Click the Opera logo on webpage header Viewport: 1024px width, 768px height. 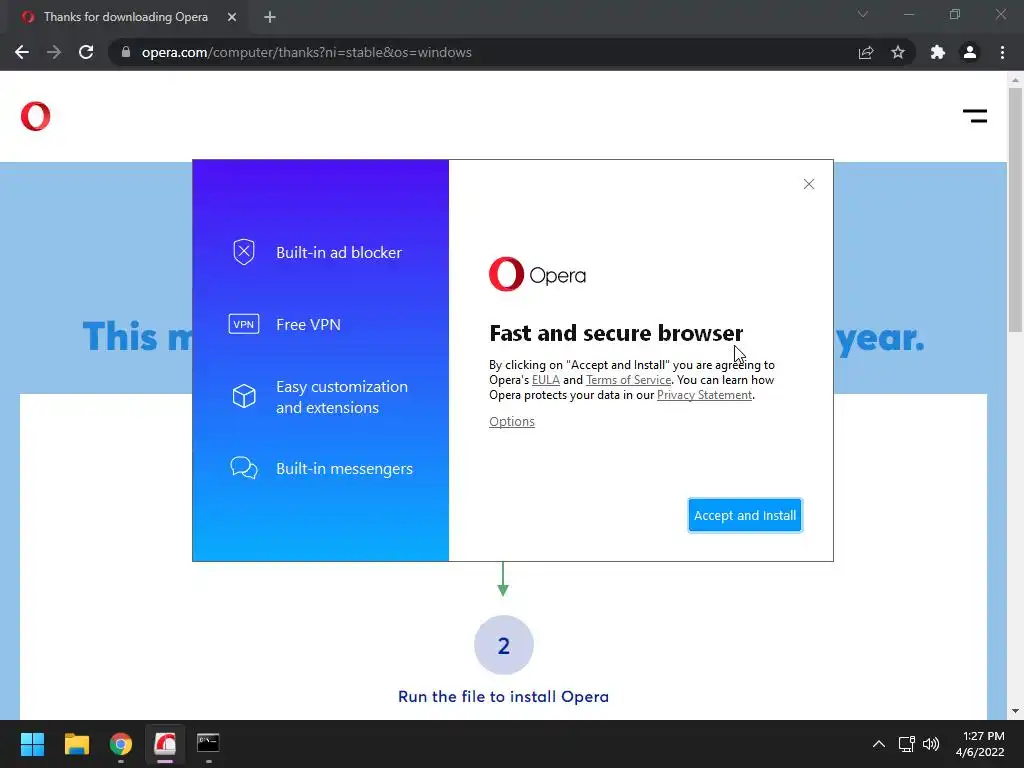(x=35, y=116)
